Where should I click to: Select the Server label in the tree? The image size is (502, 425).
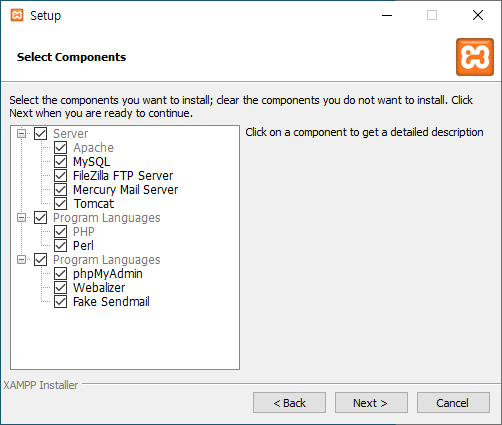point(71,134)
